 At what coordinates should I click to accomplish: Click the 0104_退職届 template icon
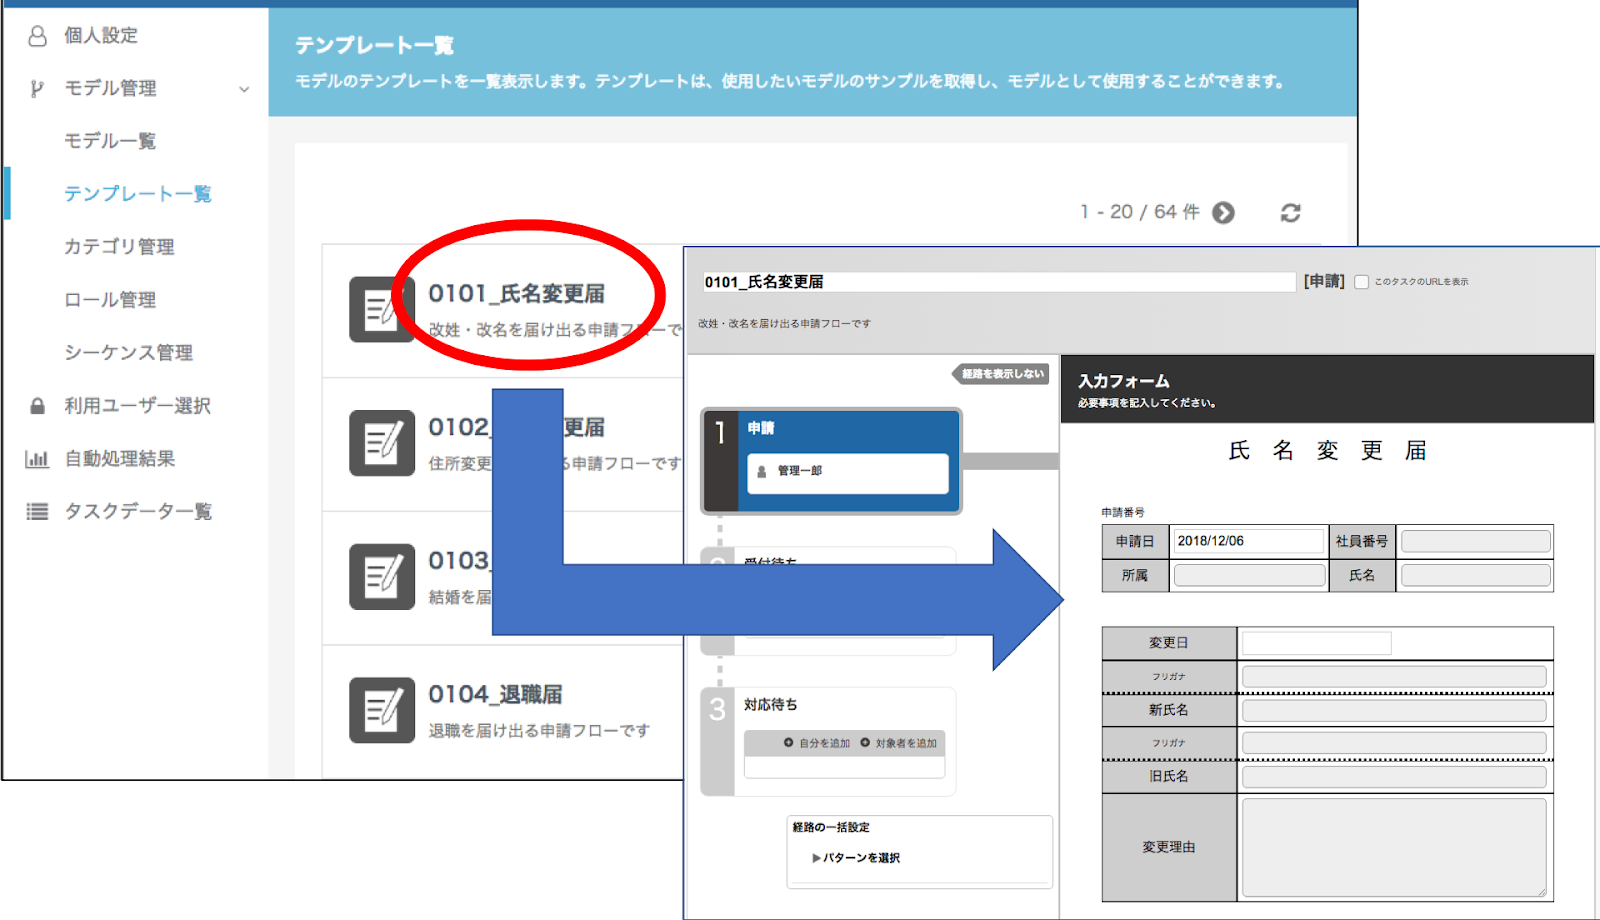coord(381,710)
